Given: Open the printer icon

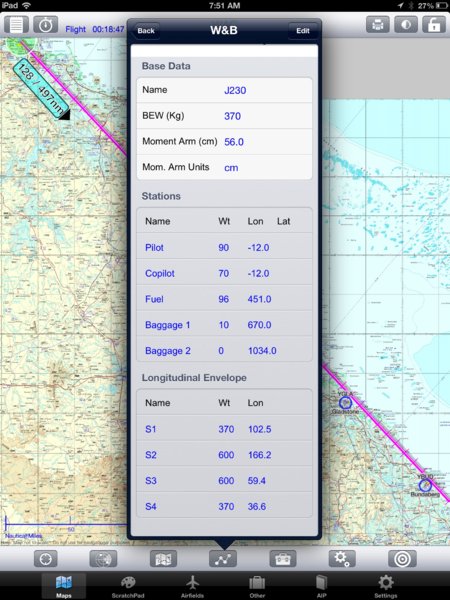Looking at the screenshot, I should pyautogui.click(x=378, y=25).
